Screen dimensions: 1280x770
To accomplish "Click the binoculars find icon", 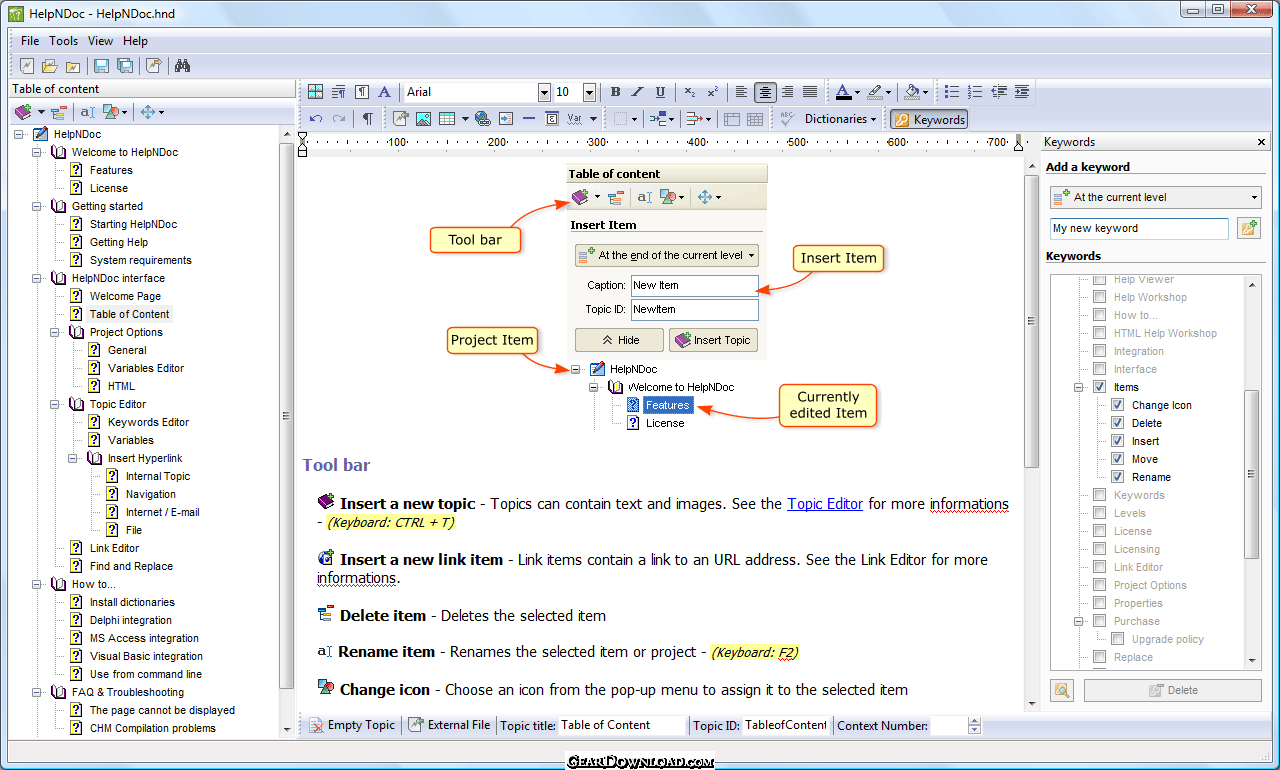I will pos(183,66).
